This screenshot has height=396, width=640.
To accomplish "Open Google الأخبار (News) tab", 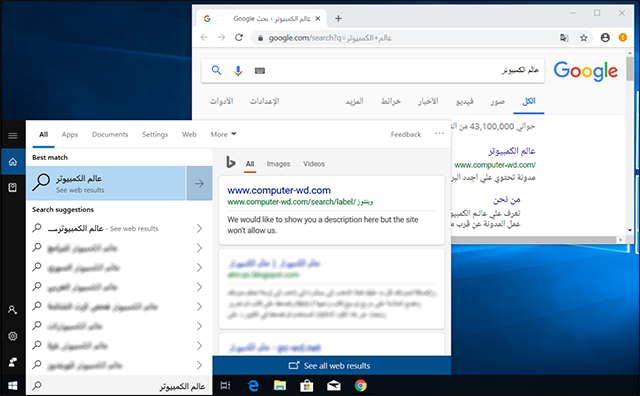I will pyautogui.click(x=428, y=101).
